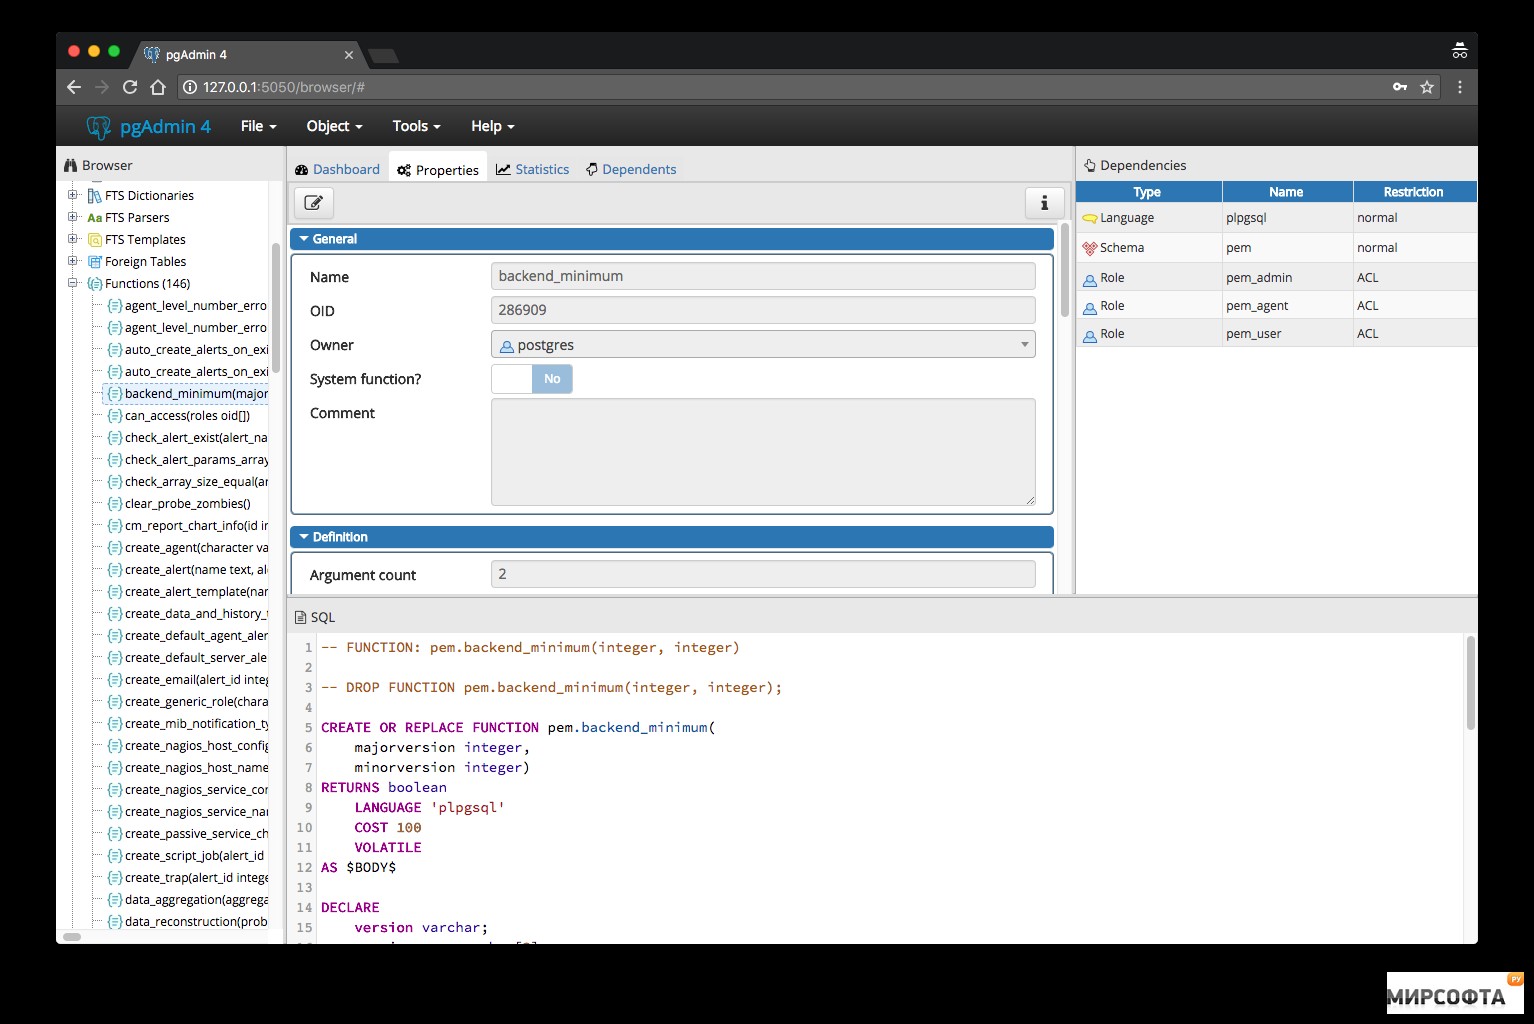Close the pgAdmin 4 browser tab
Viewport: 1534px width, 1024px height.
tap(349, 55)
